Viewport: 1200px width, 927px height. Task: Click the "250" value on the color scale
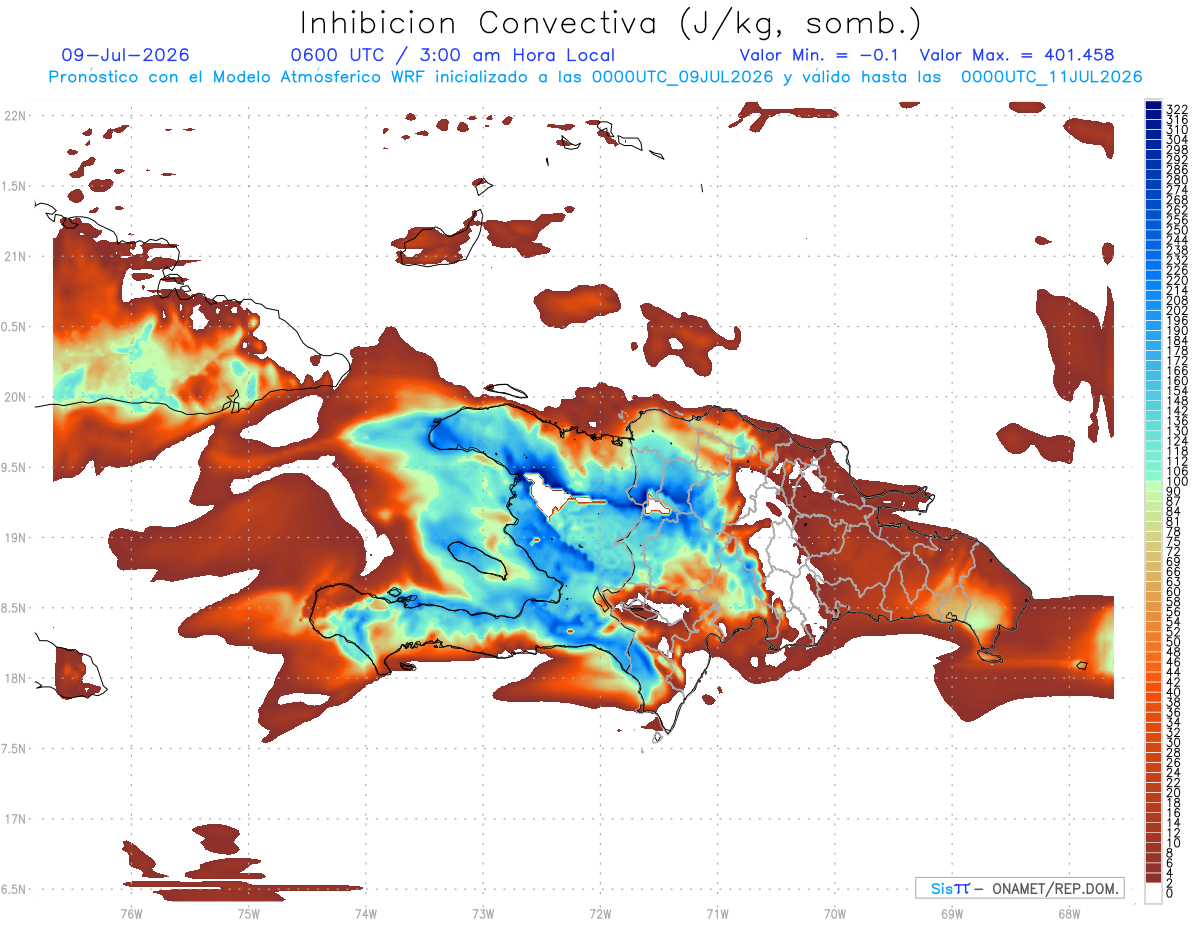point(1177,230)
